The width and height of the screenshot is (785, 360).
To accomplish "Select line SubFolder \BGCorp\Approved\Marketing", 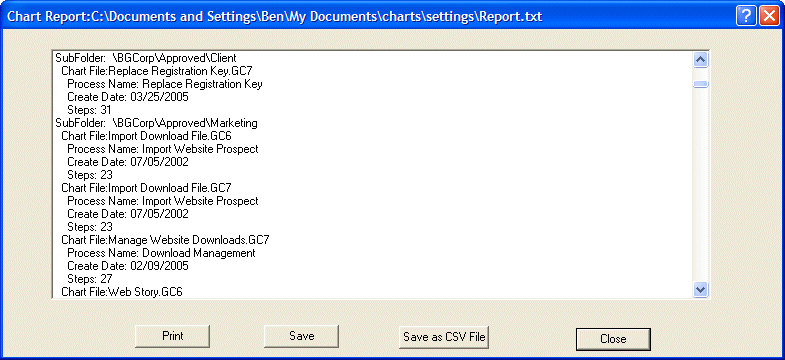I will [156, 123].
